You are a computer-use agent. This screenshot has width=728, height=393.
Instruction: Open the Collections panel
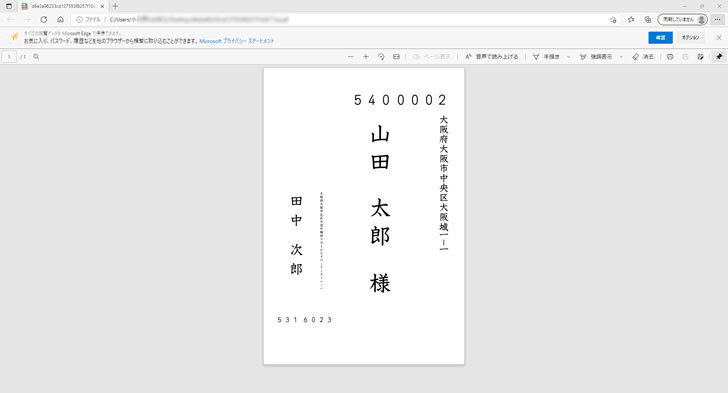648,20
